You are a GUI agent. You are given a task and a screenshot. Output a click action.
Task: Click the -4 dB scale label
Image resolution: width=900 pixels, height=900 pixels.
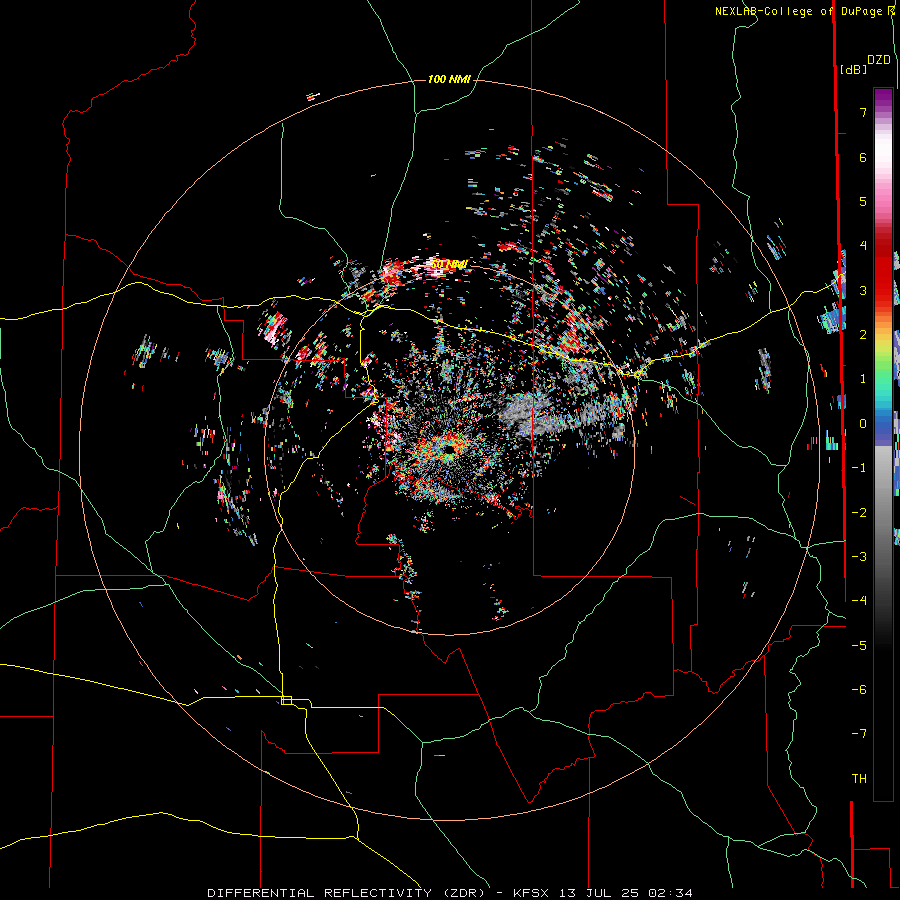coord(859,601)
